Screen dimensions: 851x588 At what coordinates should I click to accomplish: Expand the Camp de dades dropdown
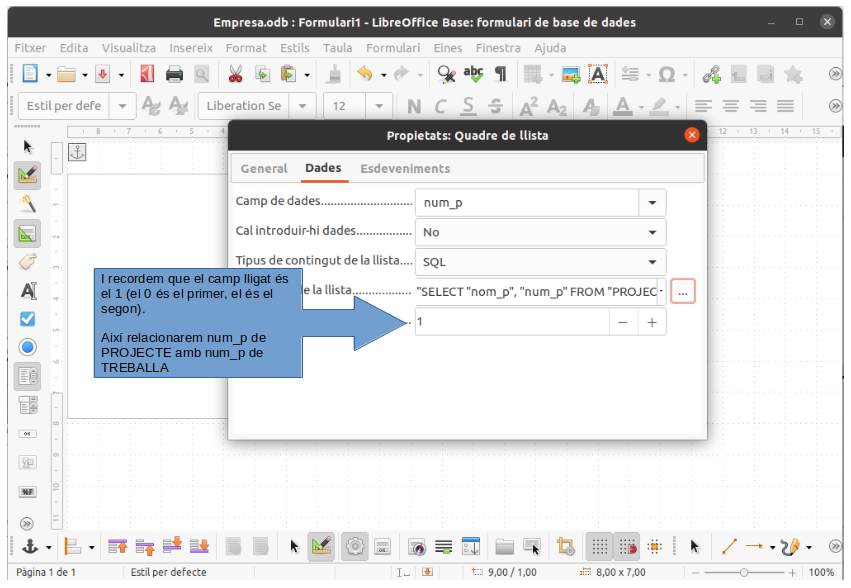tap(652, 203)
